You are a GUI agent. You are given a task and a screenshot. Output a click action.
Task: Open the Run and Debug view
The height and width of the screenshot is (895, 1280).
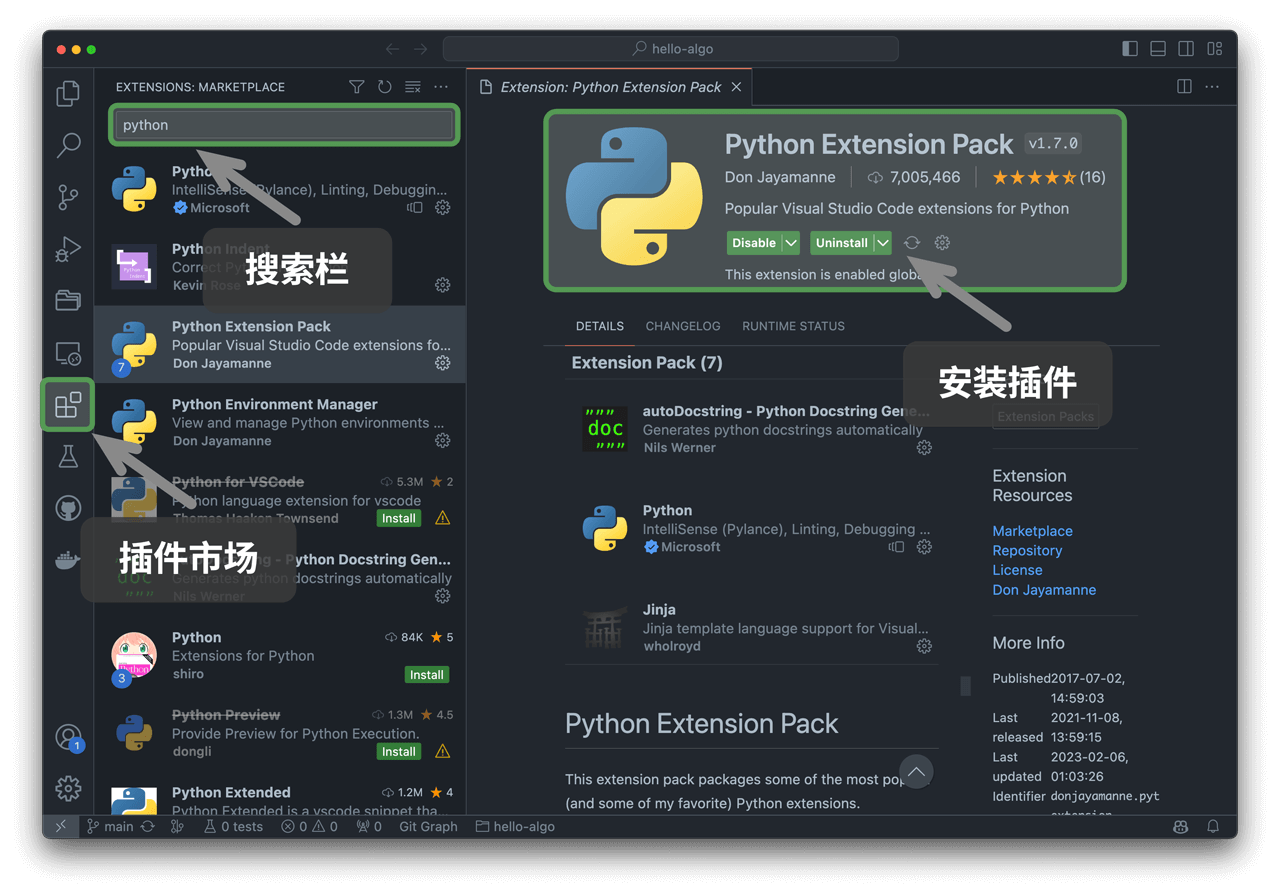point(68,249)
